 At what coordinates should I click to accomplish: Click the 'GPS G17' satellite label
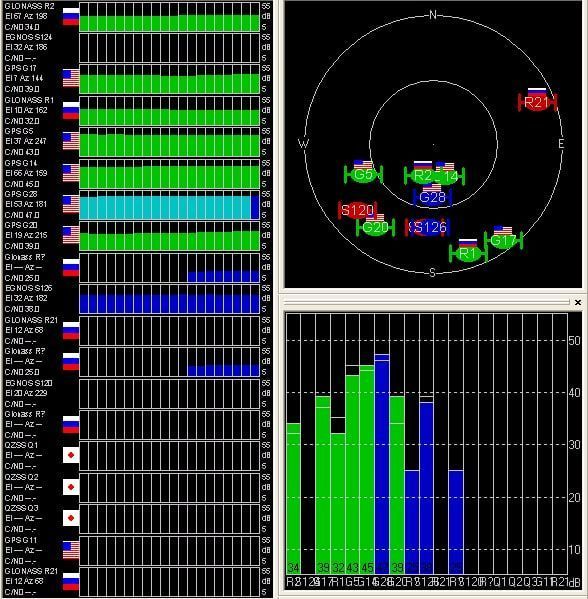click(x=21, y=68)
